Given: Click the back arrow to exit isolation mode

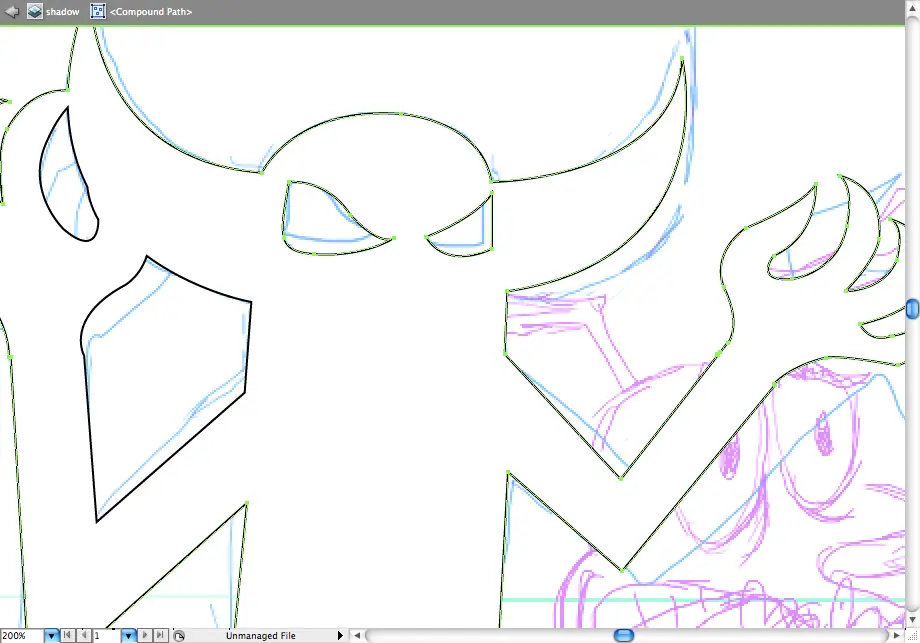Looking at the screenshot, I should [12, 11].
